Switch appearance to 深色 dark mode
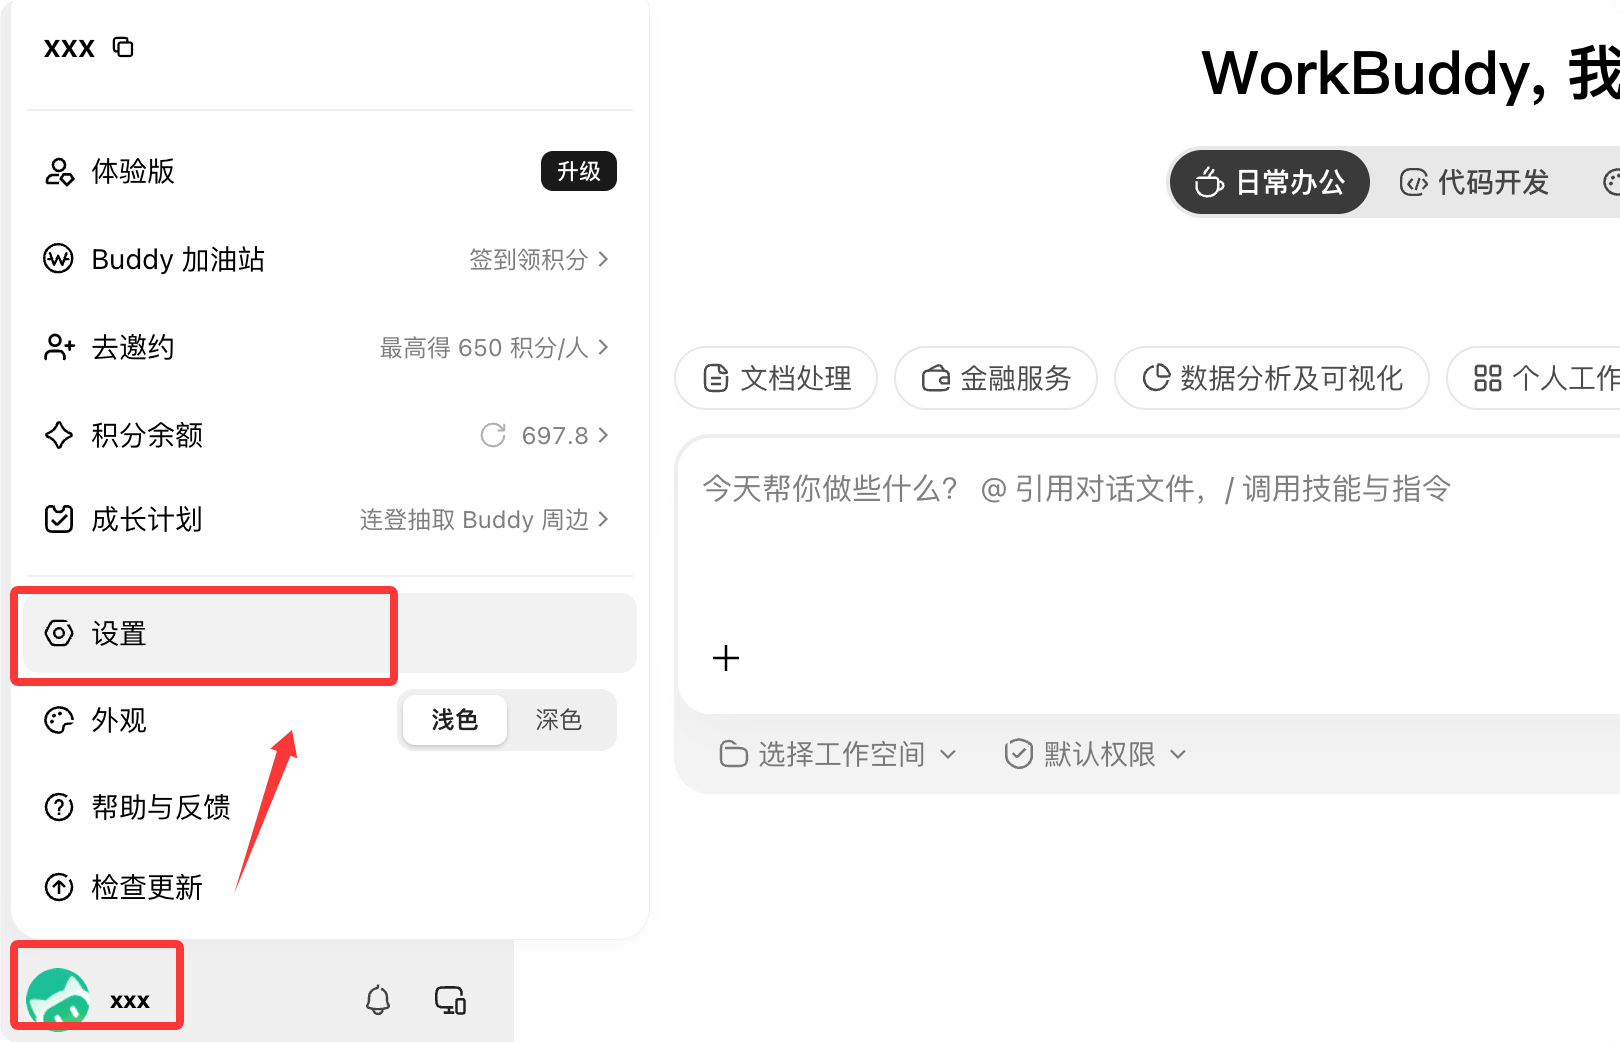 click(x=559, y=720)
